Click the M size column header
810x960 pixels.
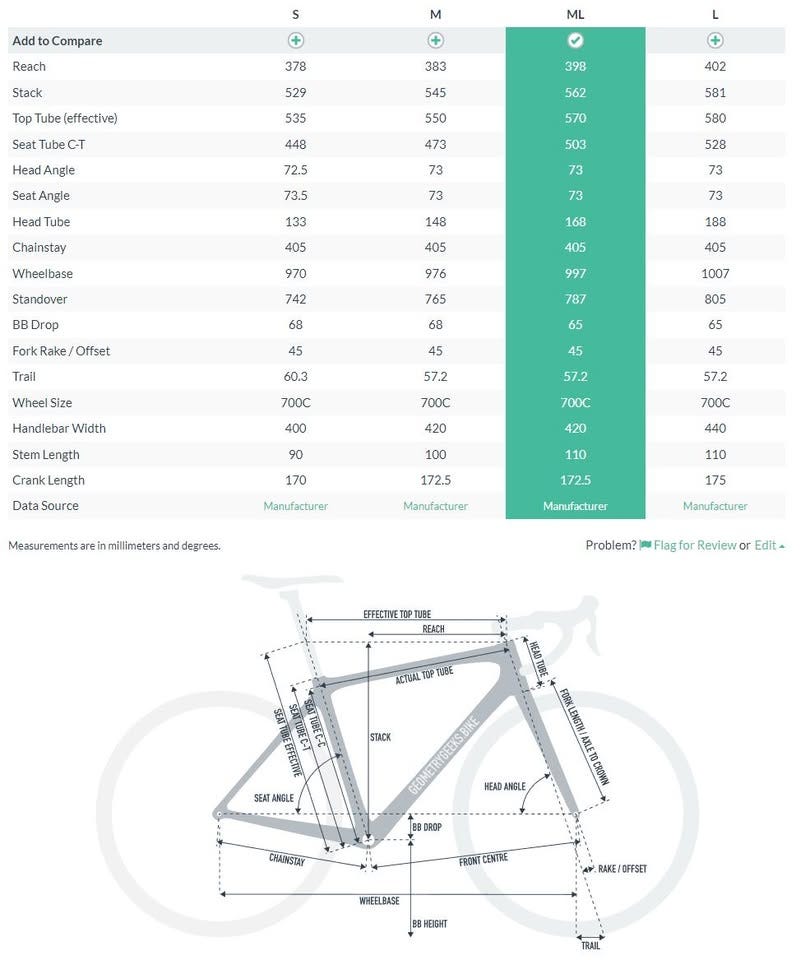coord(436,14)
